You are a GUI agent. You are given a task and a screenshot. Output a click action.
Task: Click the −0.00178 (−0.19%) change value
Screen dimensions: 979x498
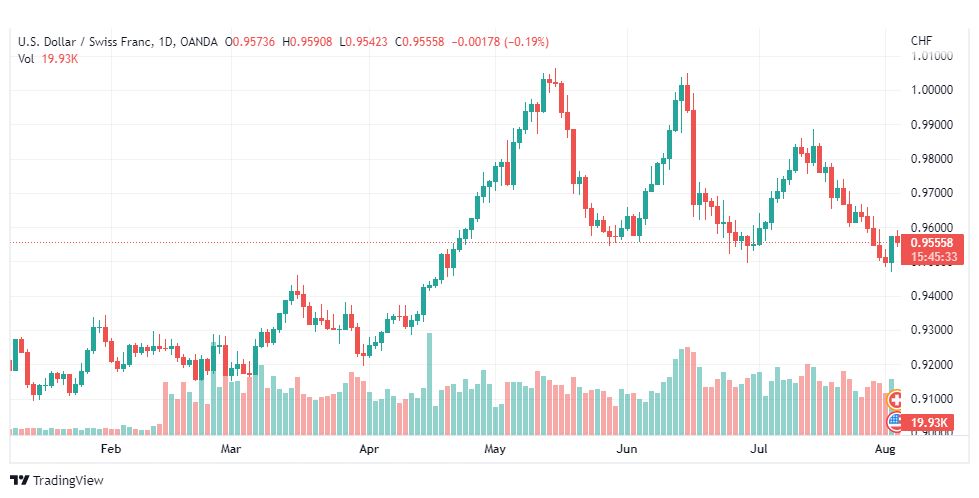(x=500, y=41)
